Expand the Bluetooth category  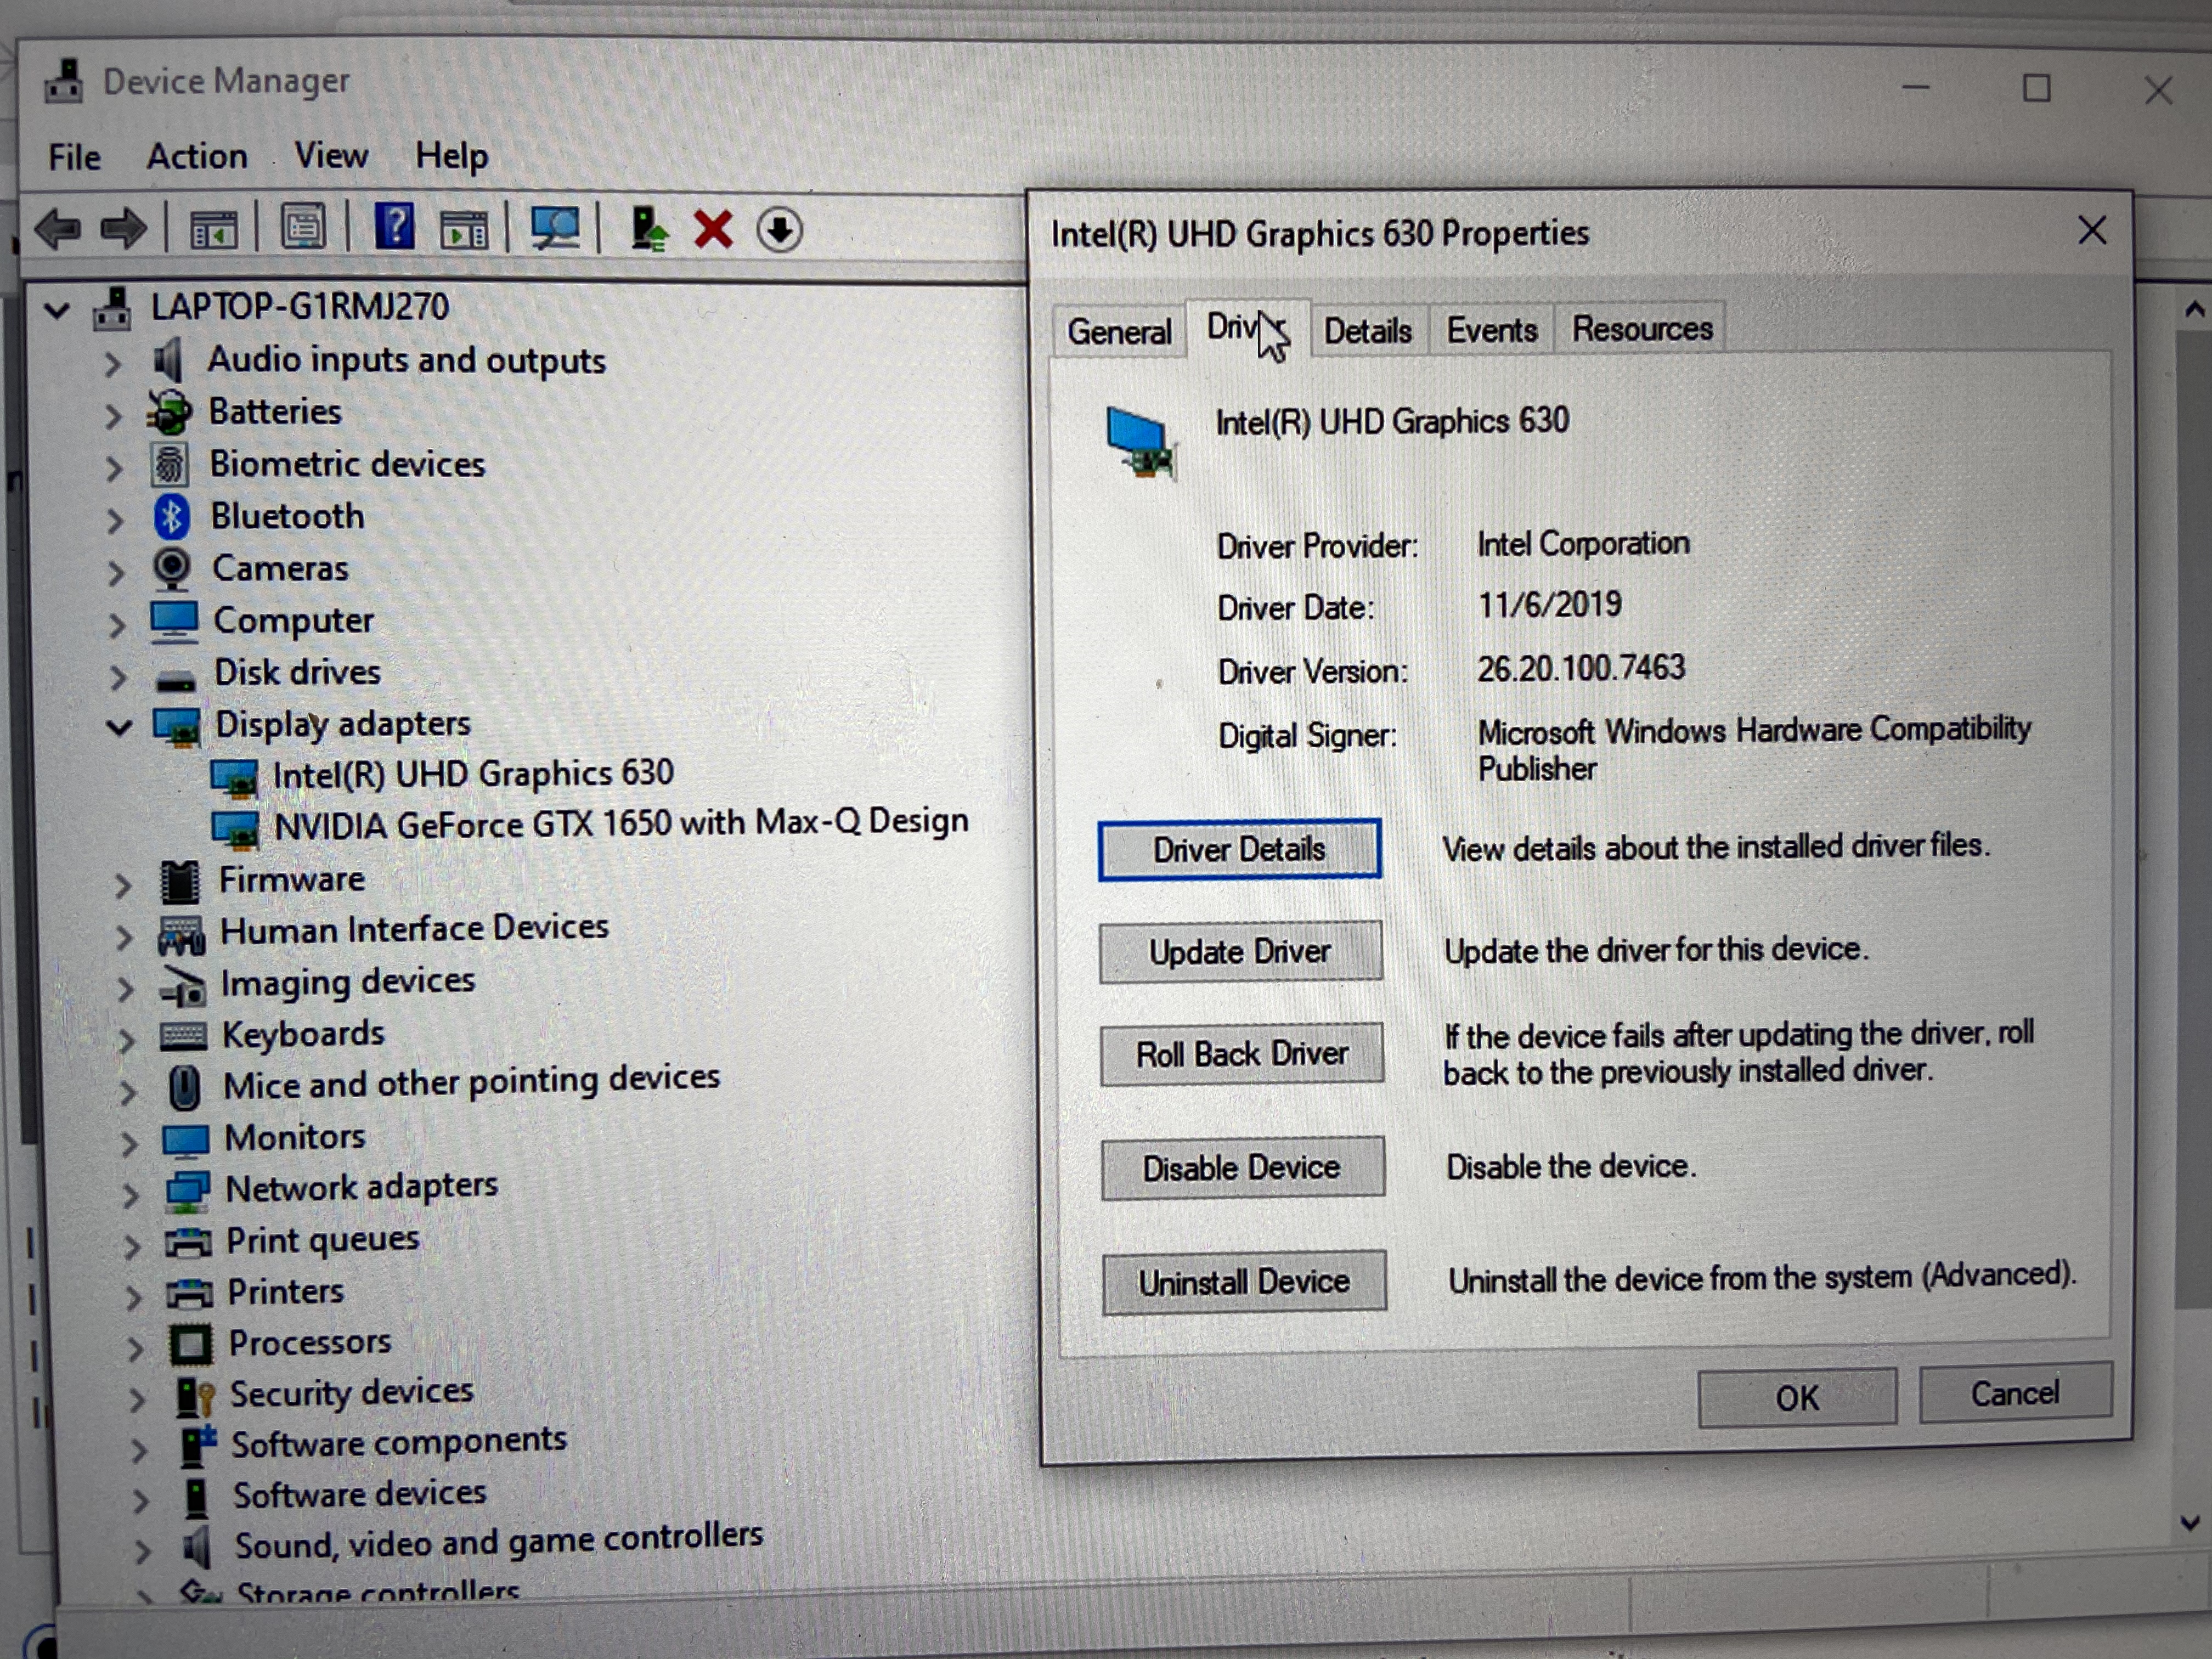point(115,520)
